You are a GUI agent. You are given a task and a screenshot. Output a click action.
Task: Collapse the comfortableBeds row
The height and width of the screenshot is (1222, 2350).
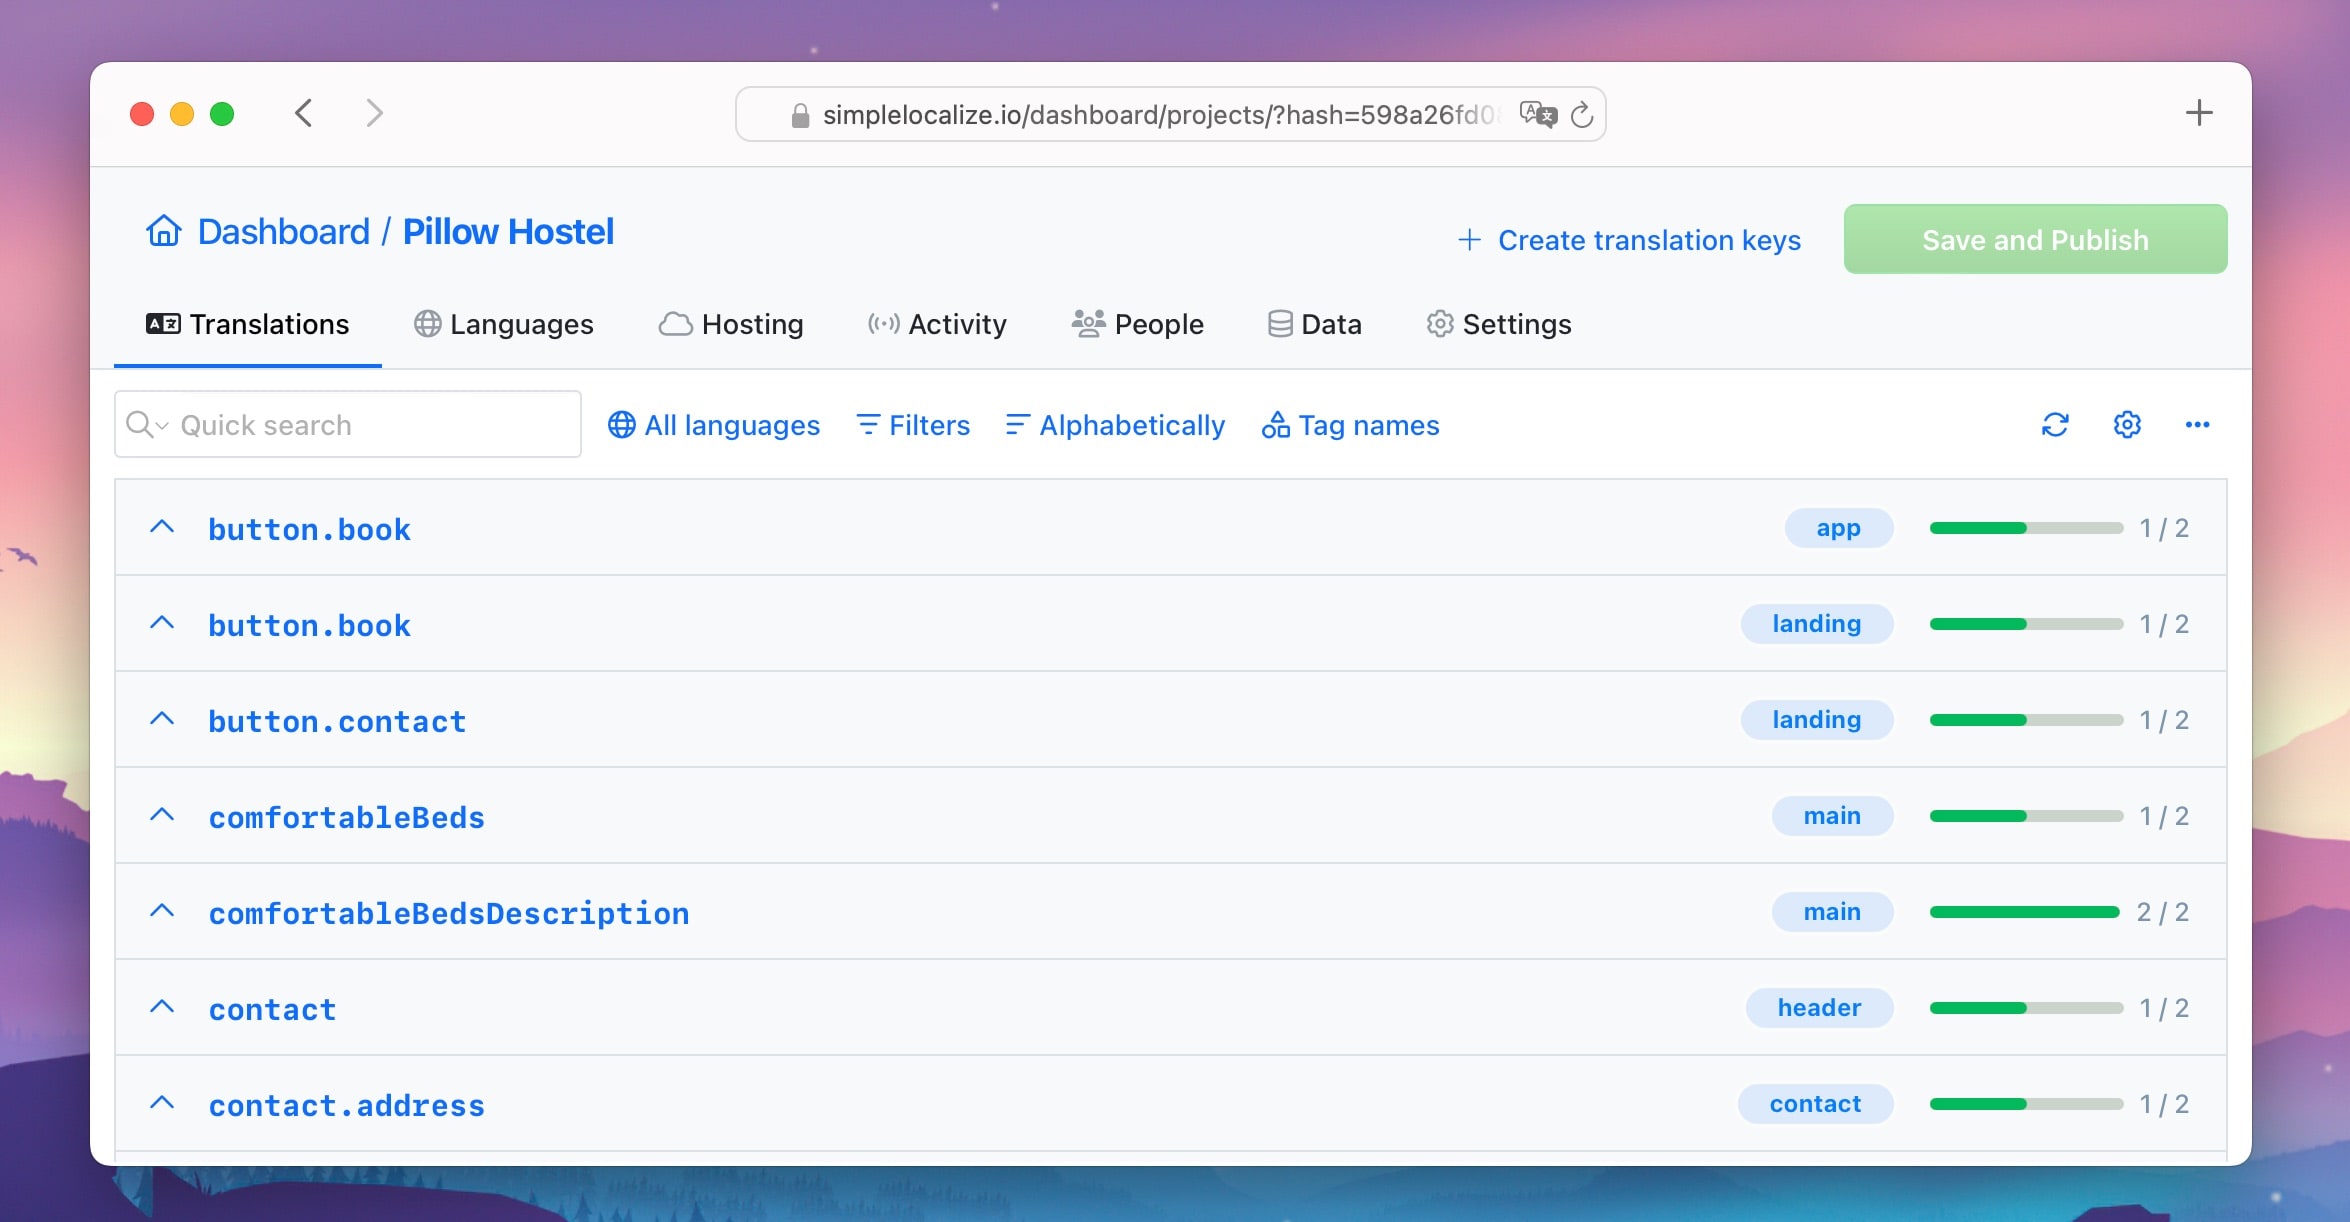[162, 815]
